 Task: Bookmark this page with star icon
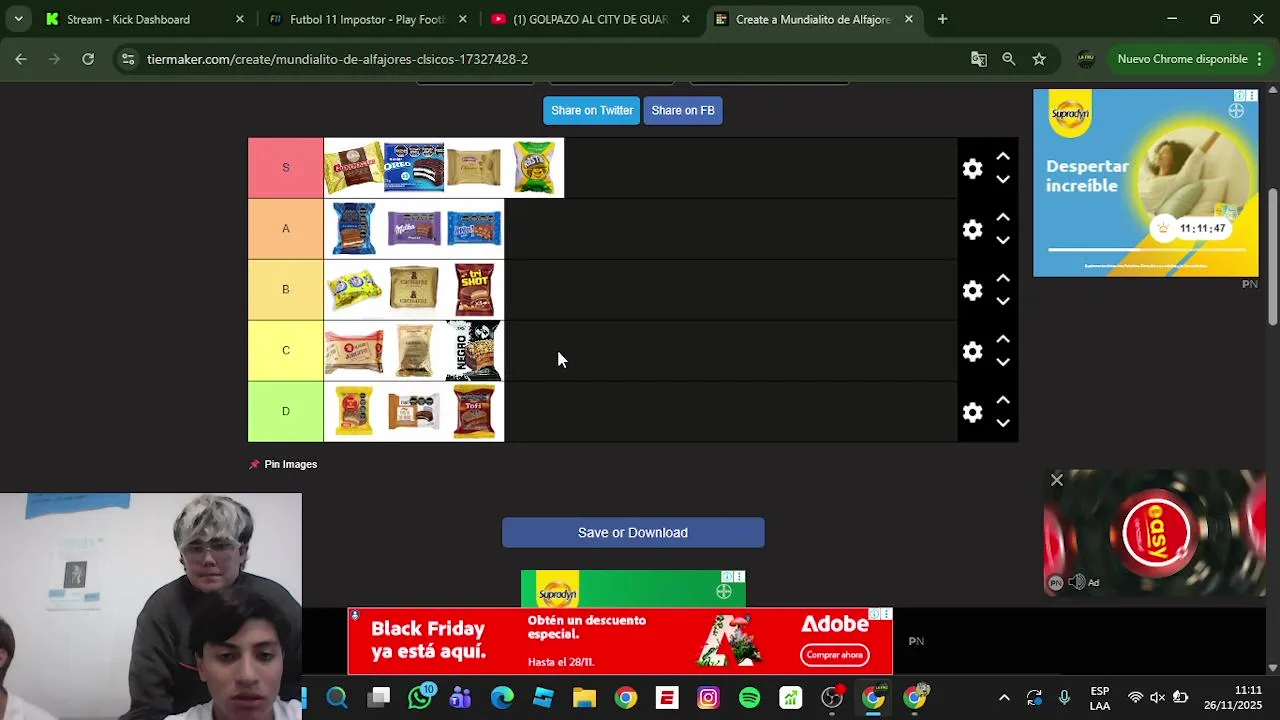click(1039, 59)
